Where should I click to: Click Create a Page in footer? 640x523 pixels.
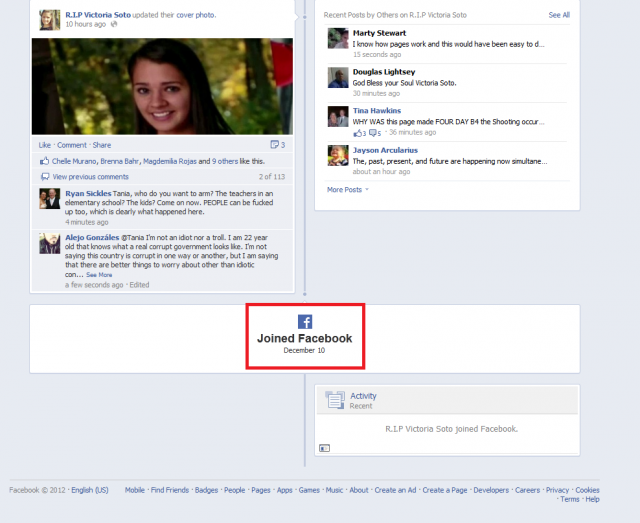445,490
